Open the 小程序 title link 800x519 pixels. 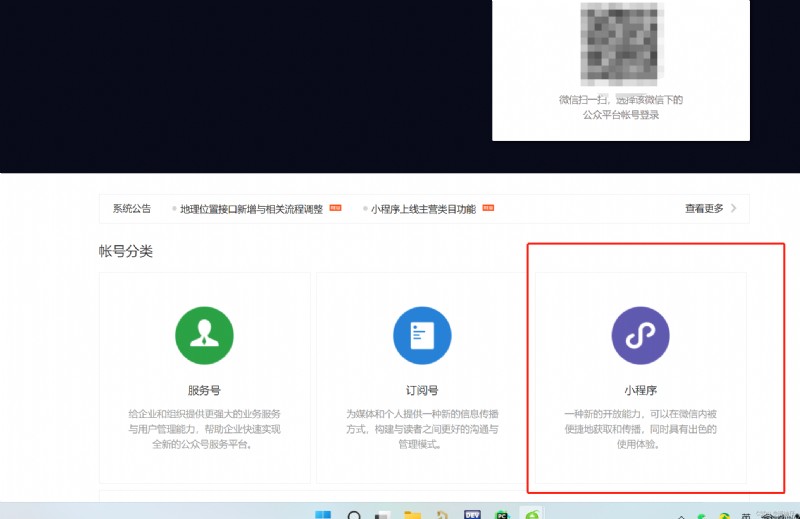tap(640, 390)
